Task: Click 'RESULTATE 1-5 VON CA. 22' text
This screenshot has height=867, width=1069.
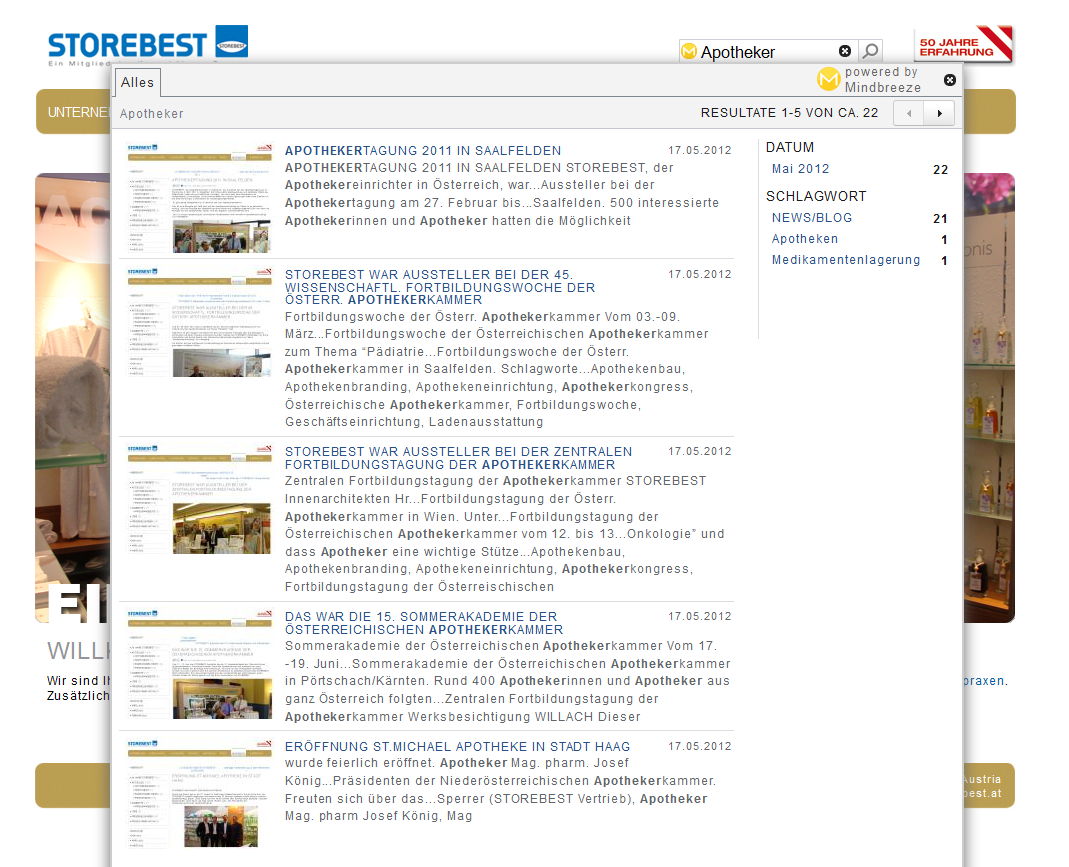Action: [x=789, y=113]
